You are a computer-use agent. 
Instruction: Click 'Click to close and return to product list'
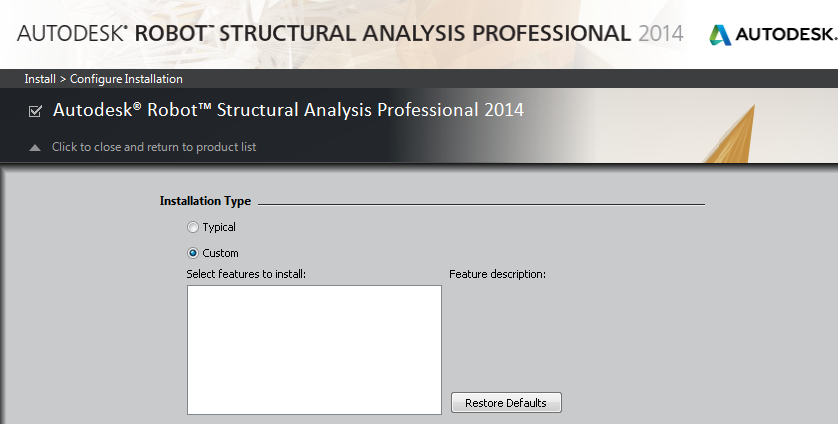tap(154, 147)
